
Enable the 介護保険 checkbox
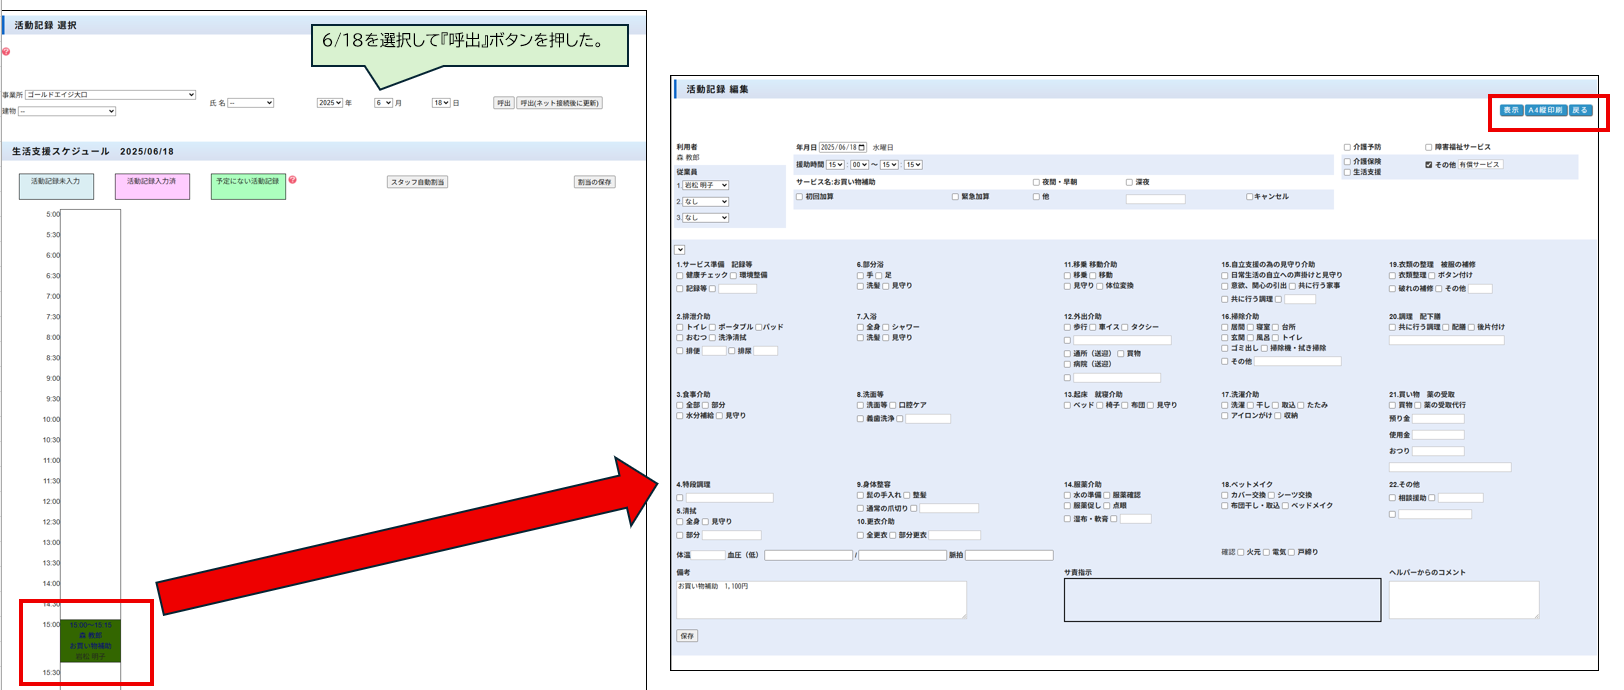[1347, 161]
